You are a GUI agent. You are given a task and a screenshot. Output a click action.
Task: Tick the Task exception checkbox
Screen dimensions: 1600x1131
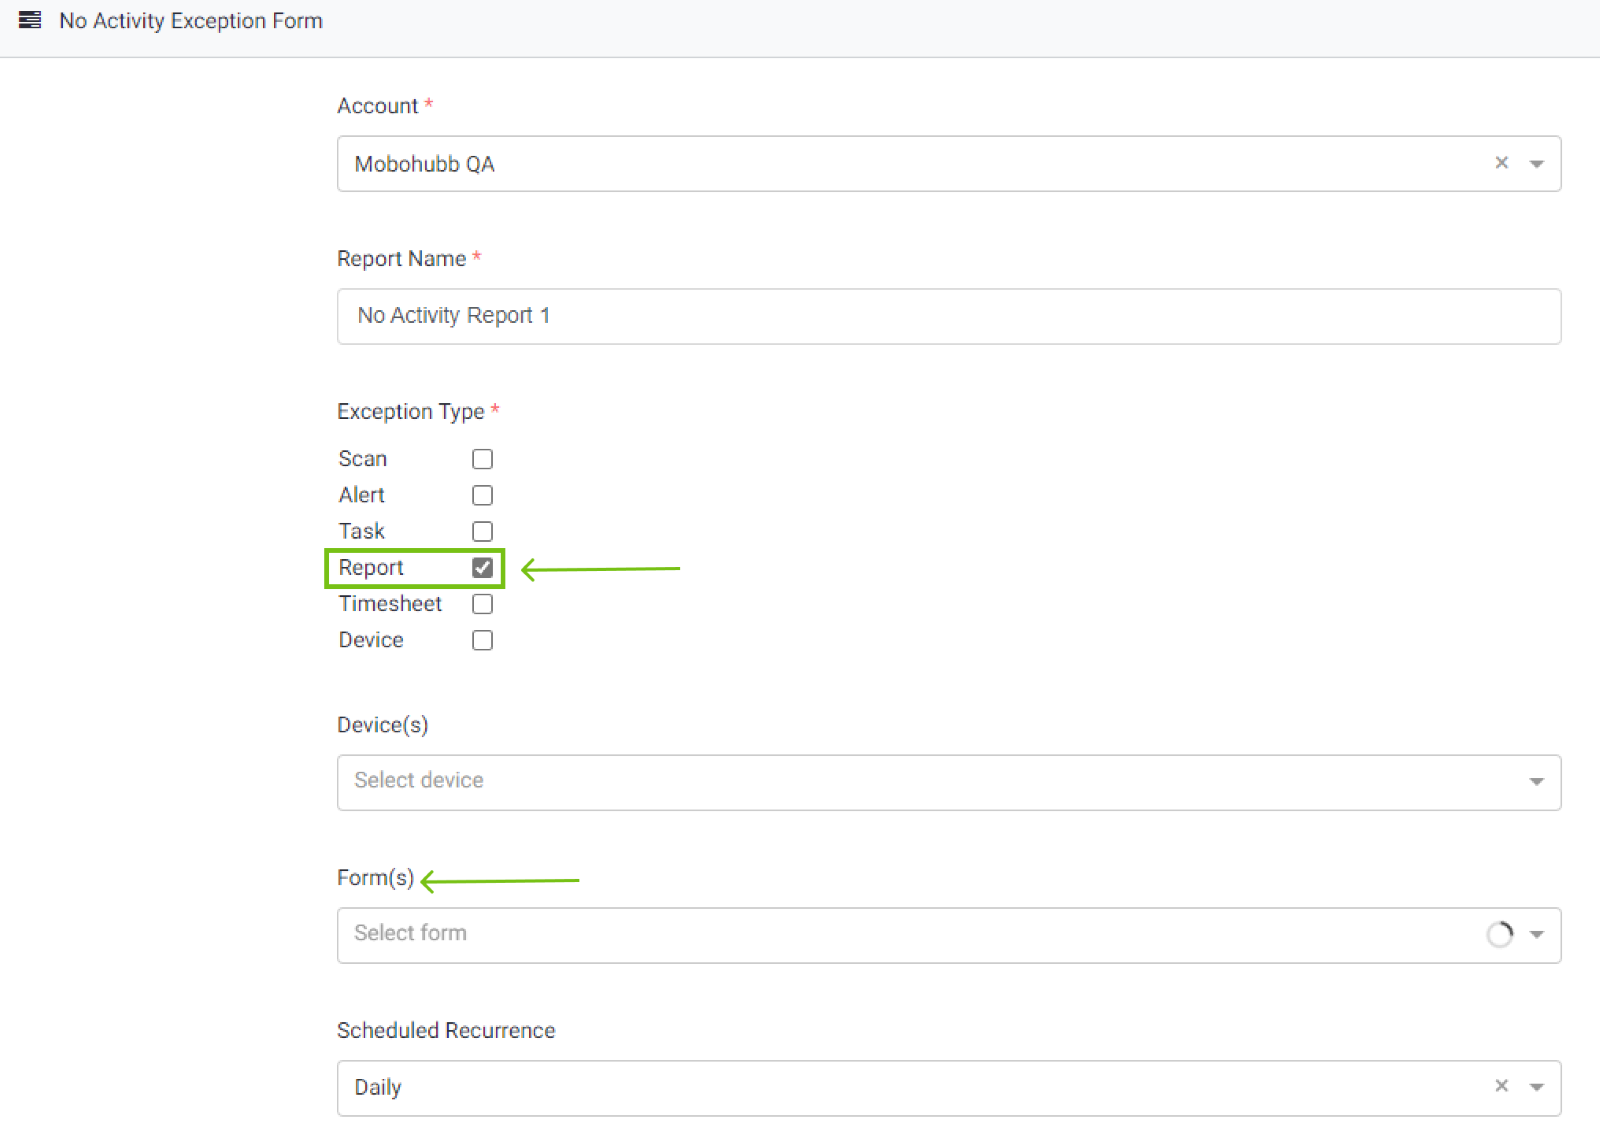482,531
